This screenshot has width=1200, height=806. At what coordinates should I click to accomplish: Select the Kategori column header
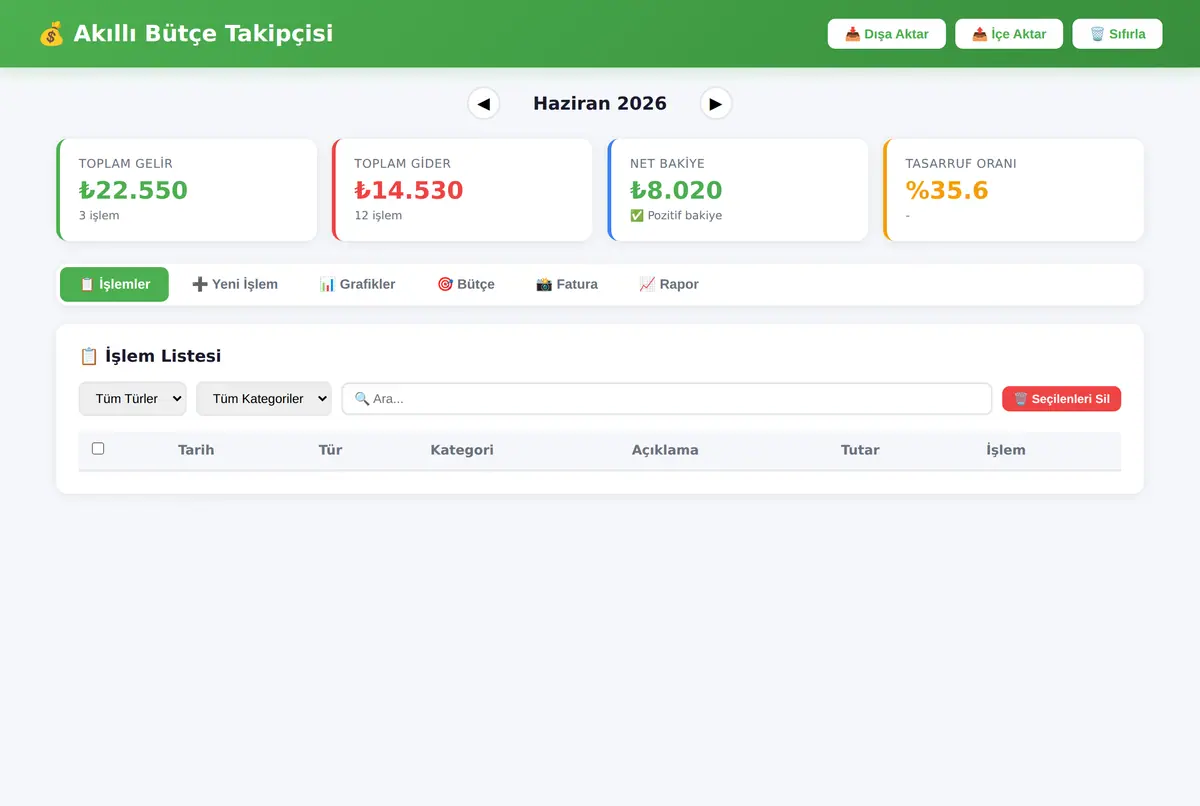click(462, 450)
